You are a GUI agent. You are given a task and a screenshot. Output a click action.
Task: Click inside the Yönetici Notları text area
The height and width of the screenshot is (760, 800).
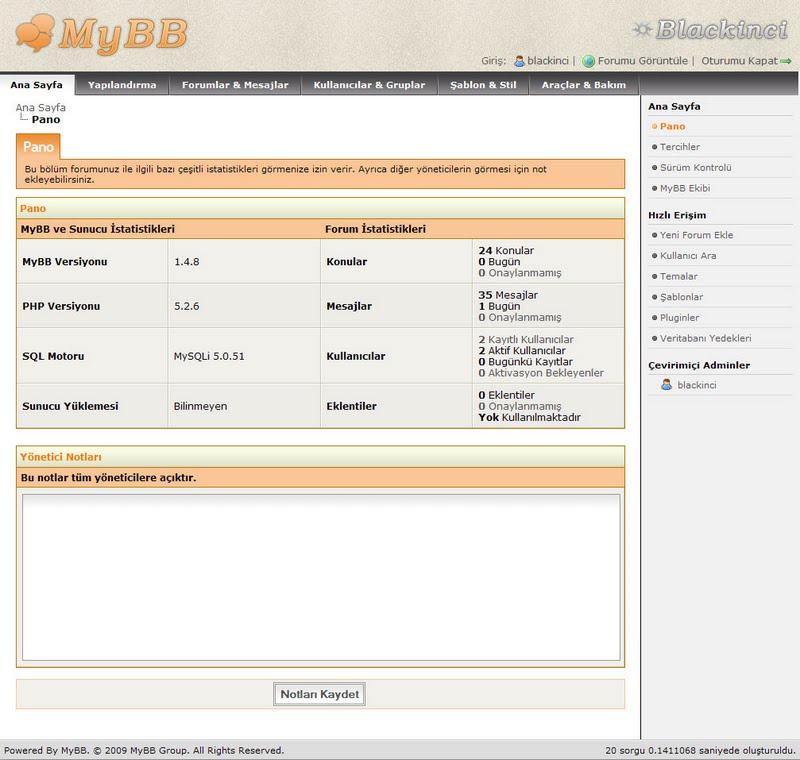(320, 576)
